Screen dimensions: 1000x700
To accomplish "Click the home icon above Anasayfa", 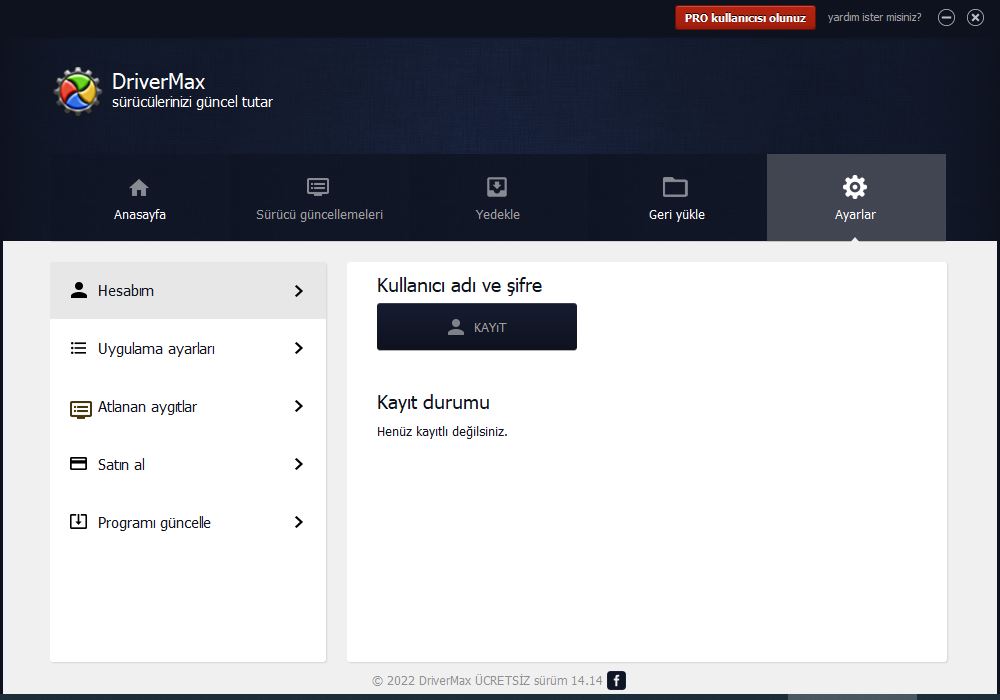I will 139,187.
